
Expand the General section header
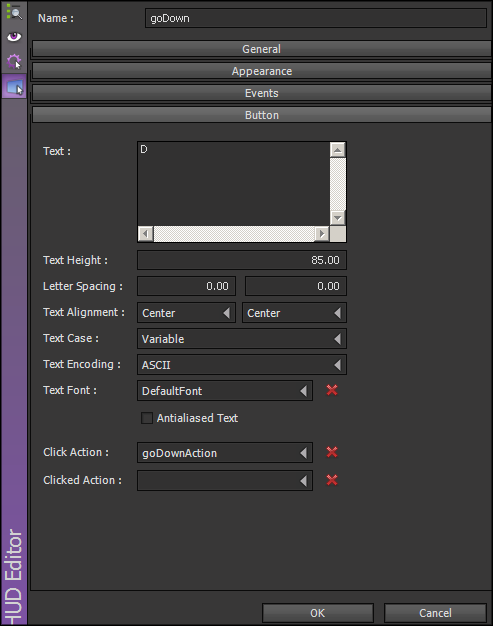click(261, 49)
